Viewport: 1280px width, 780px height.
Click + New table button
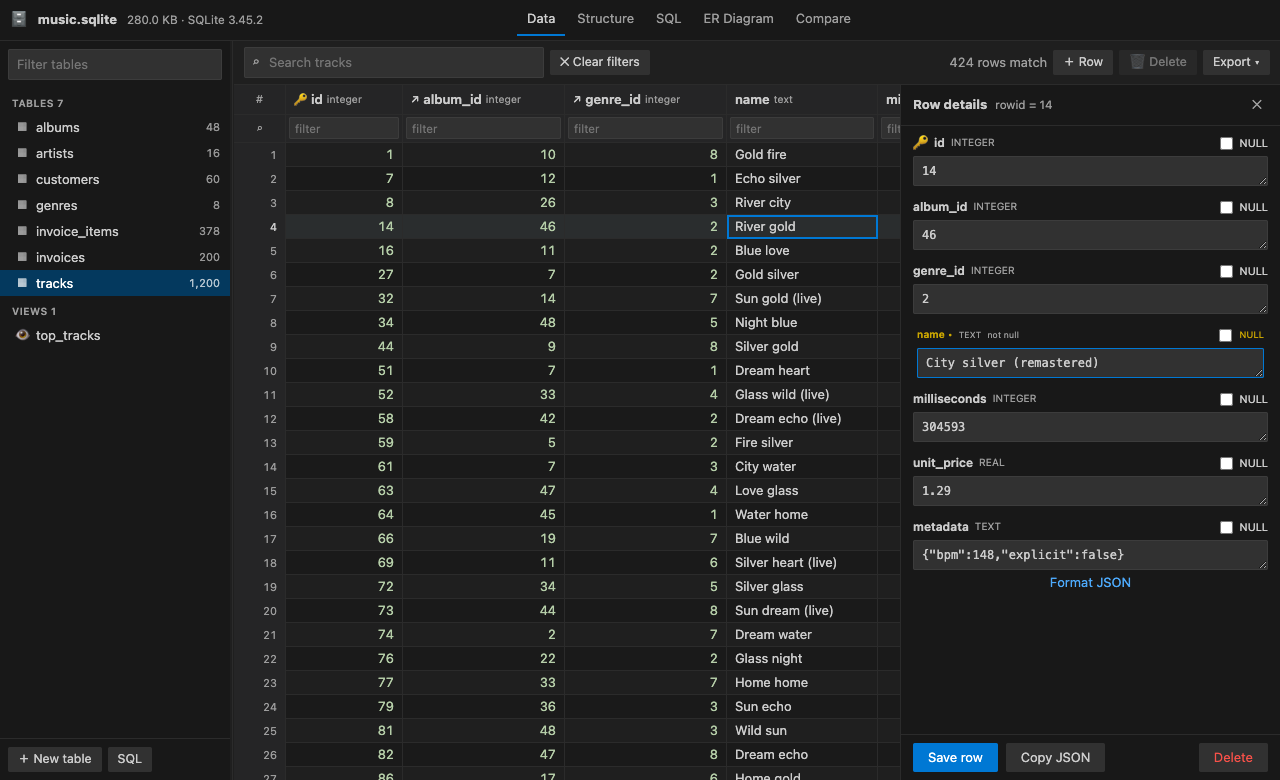55,758
